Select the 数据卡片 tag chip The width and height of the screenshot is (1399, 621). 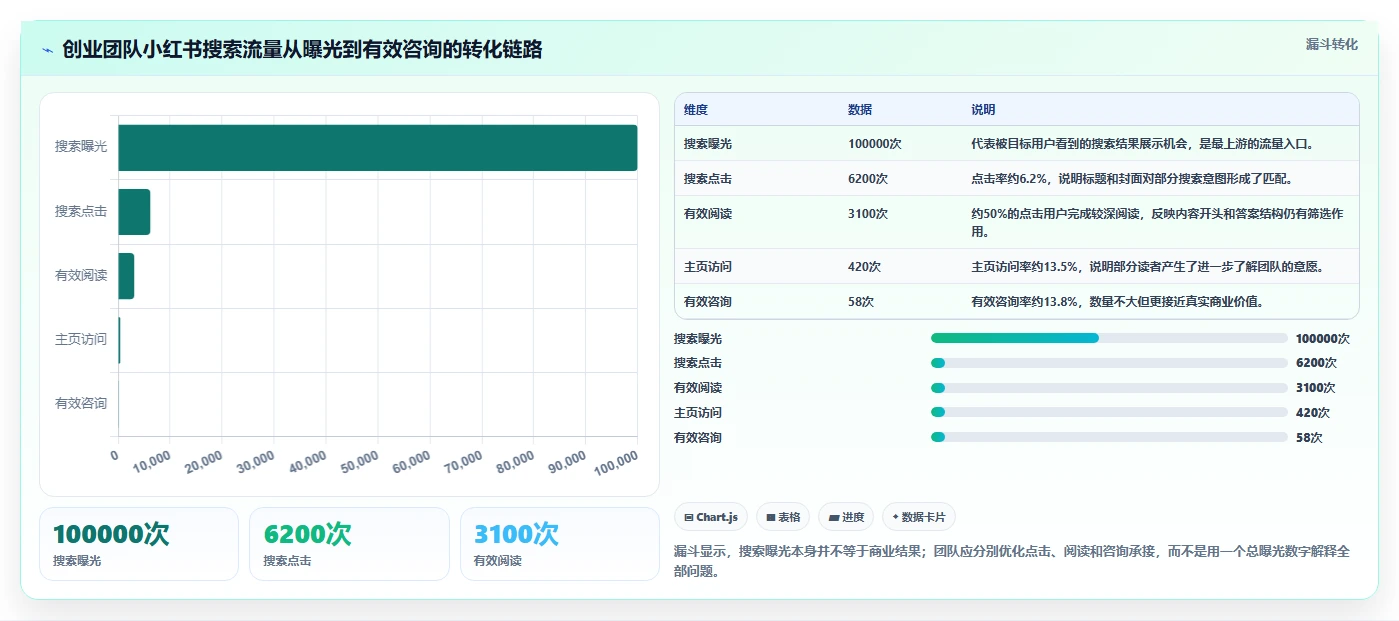[x=918, y=517]
